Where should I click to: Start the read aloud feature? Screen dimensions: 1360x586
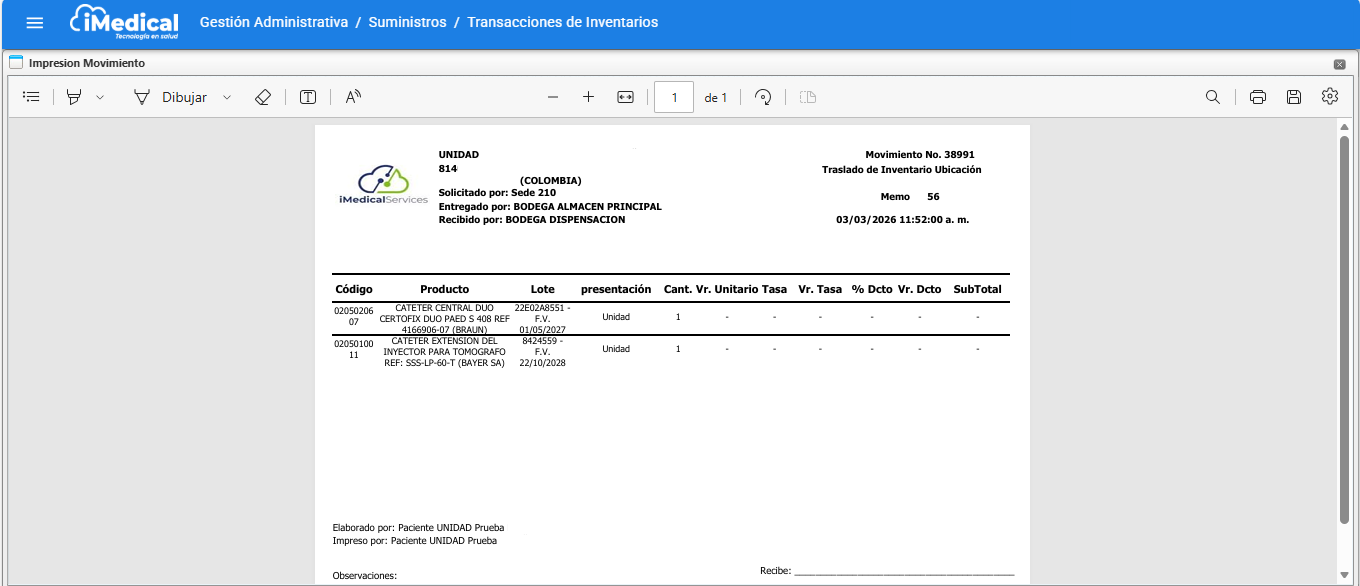353,97
